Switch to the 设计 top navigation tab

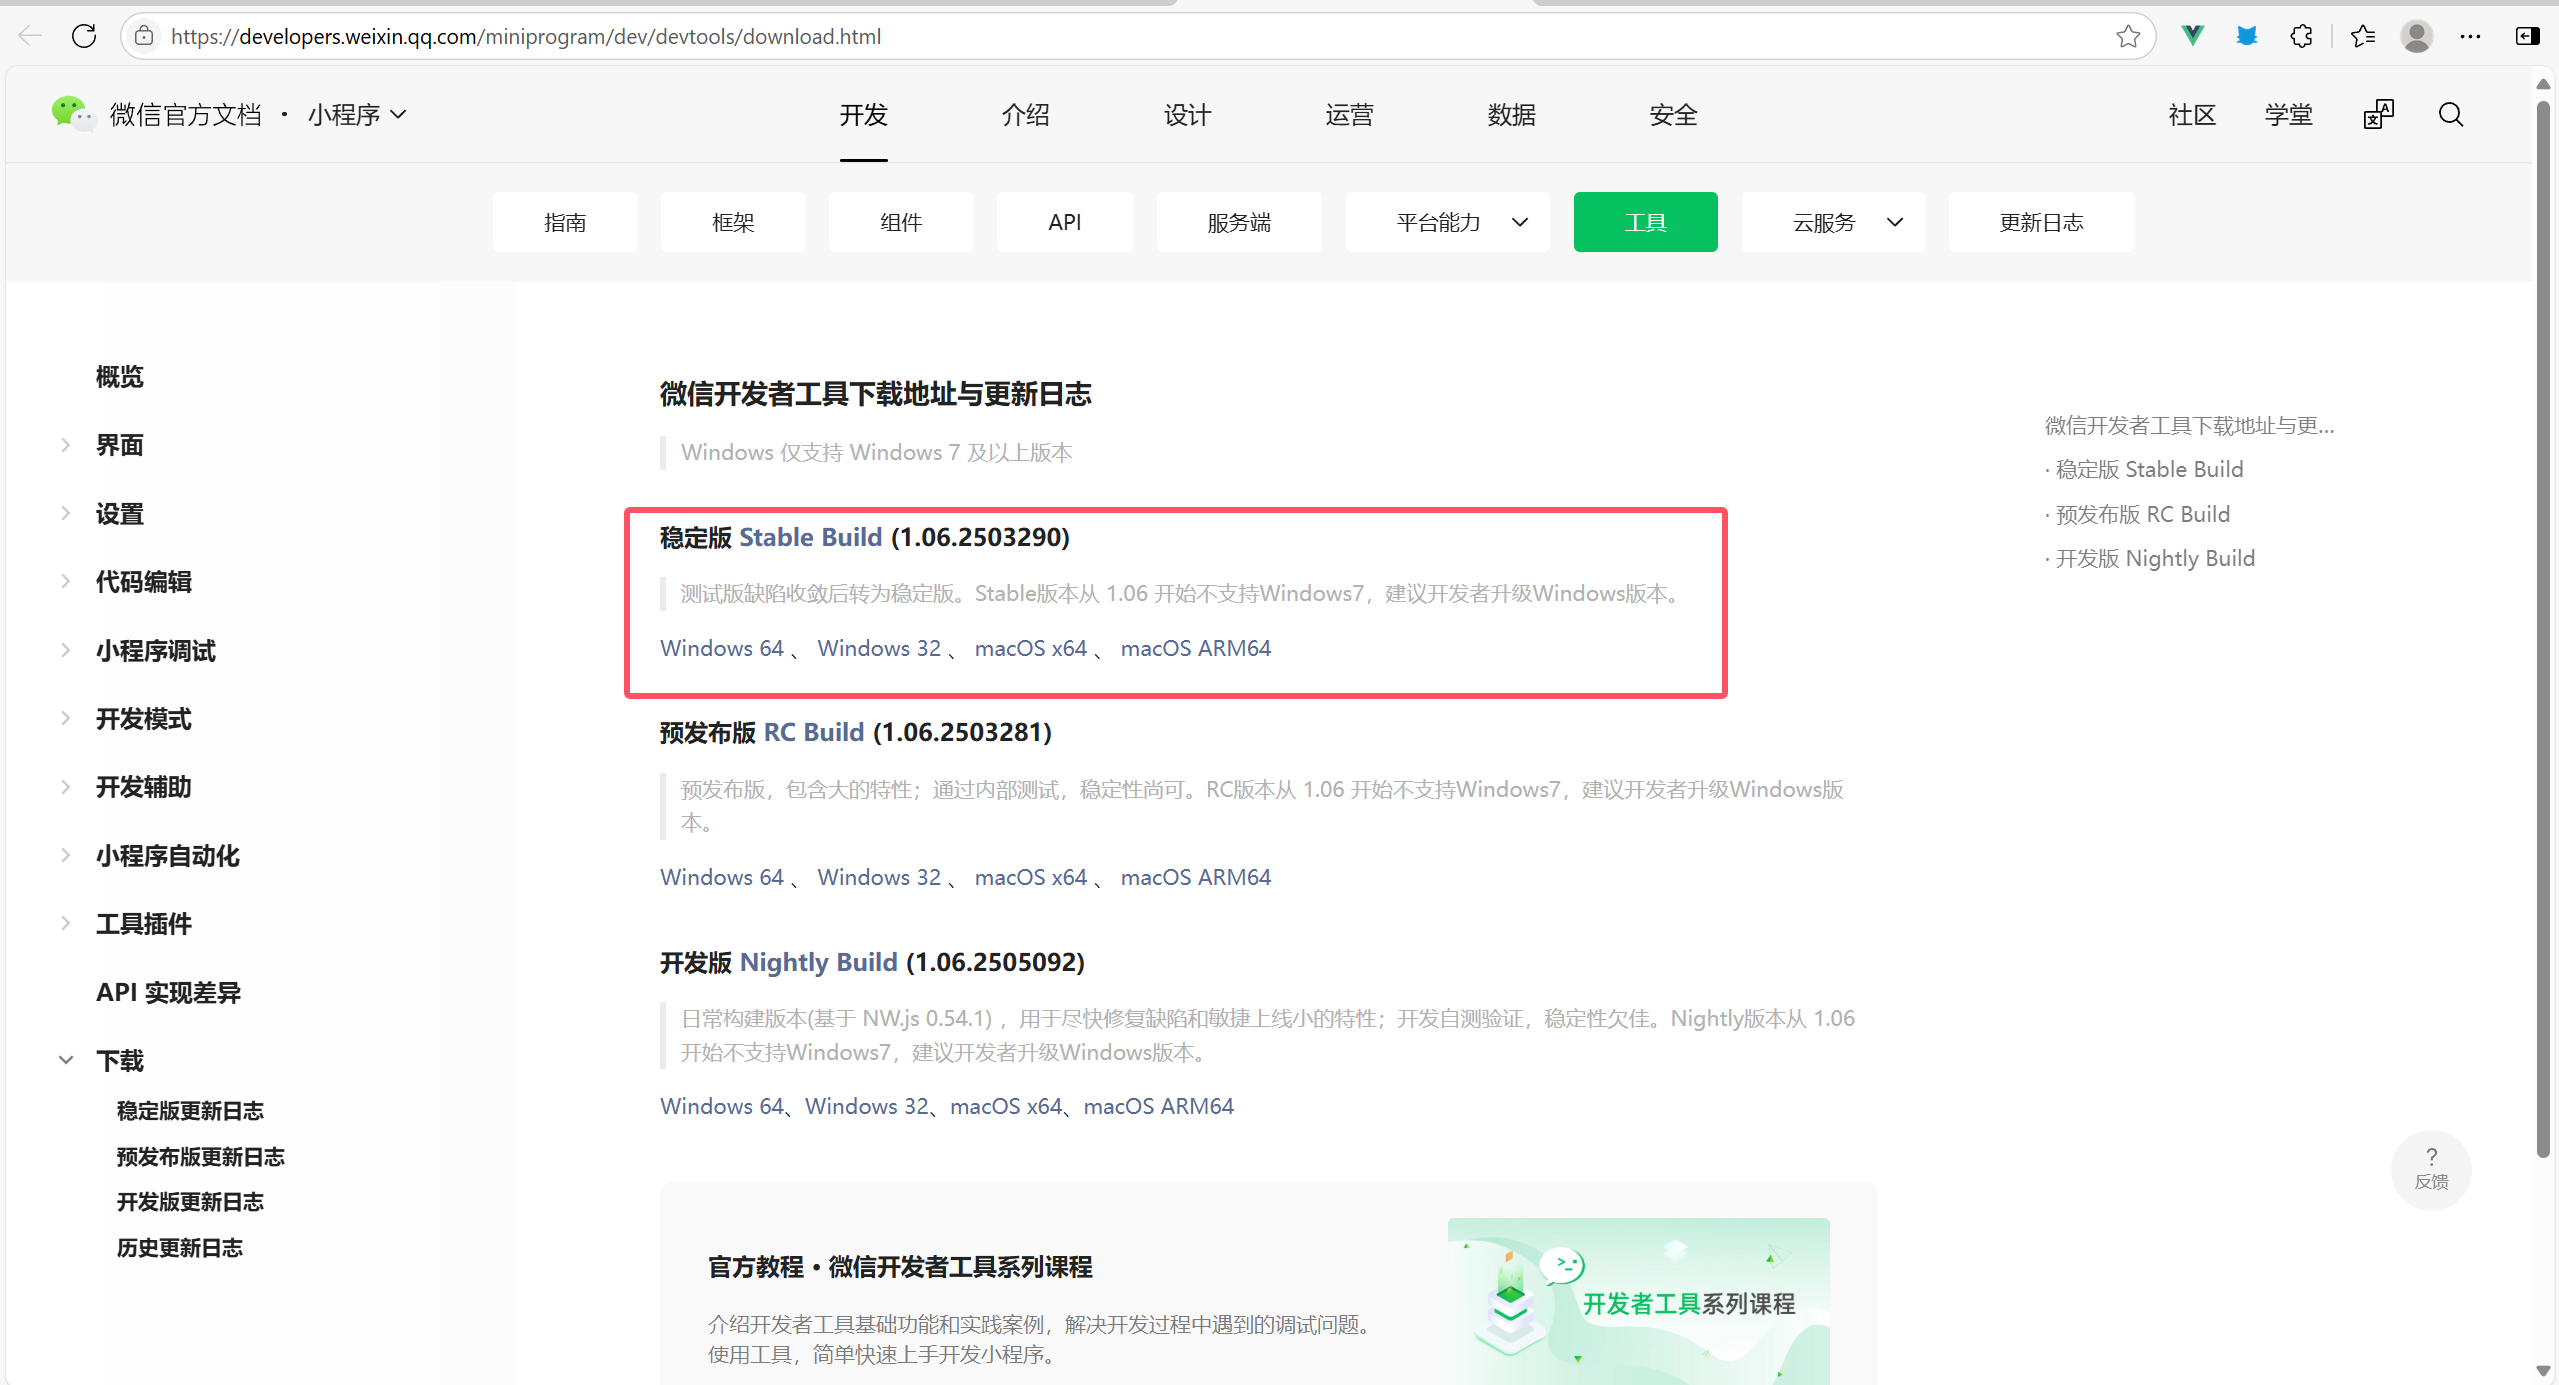pyautogui.click(x=1187, y=115)
